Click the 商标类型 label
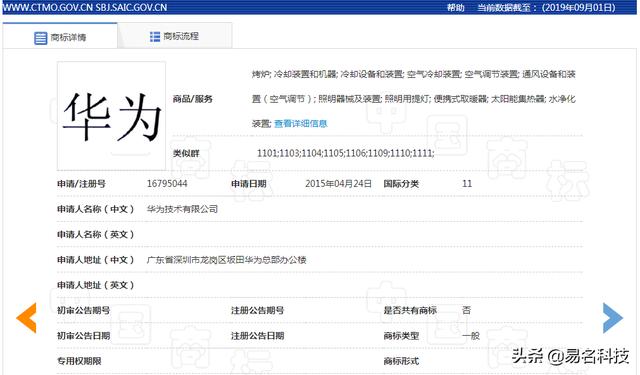Screen dimensions: 640x375 [x=401, y=335]
